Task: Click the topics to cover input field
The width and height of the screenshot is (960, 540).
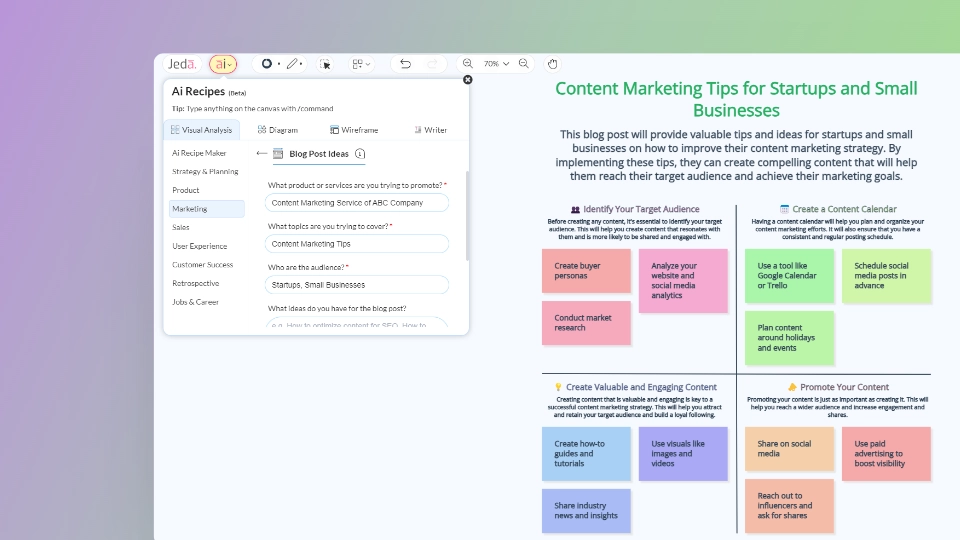Action: click(356, 244)
